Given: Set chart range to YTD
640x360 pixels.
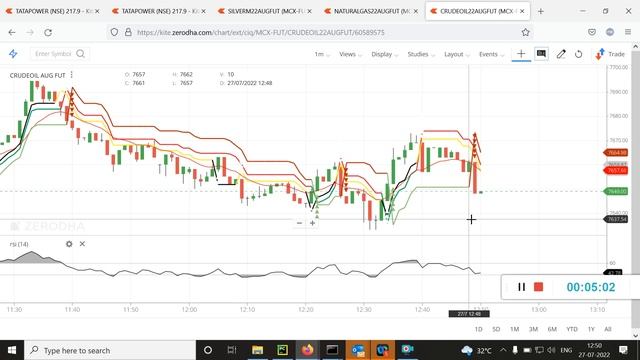Looking at the screenshot, I should [x=572, y=329].
